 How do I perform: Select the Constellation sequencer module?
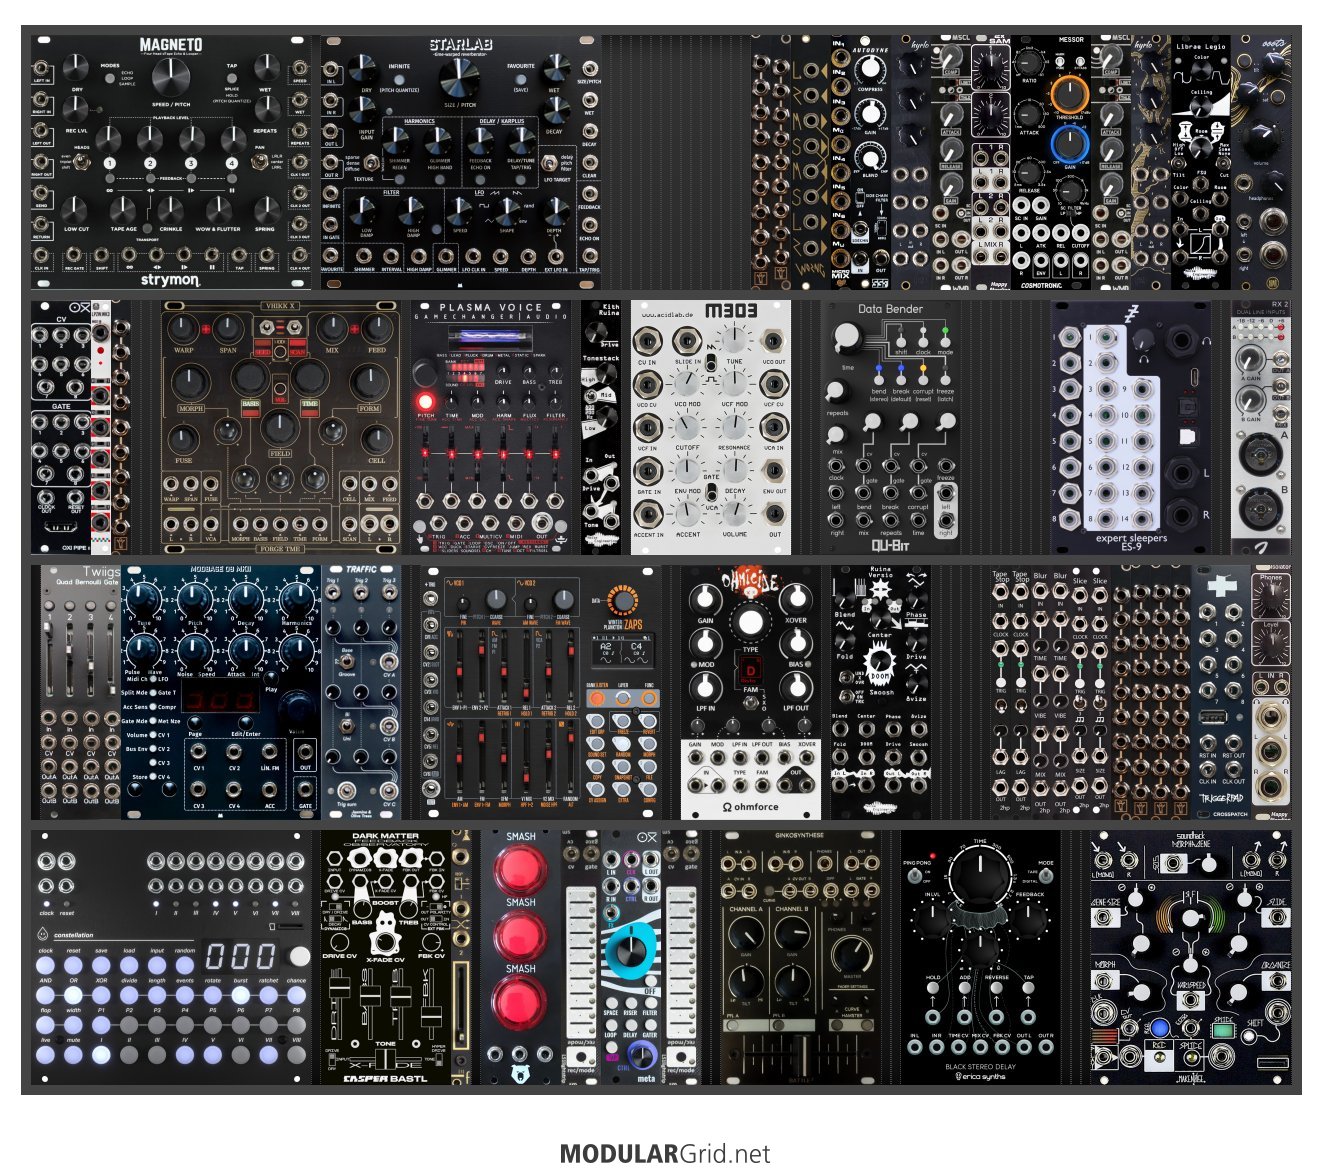click(x=171, y=955)
